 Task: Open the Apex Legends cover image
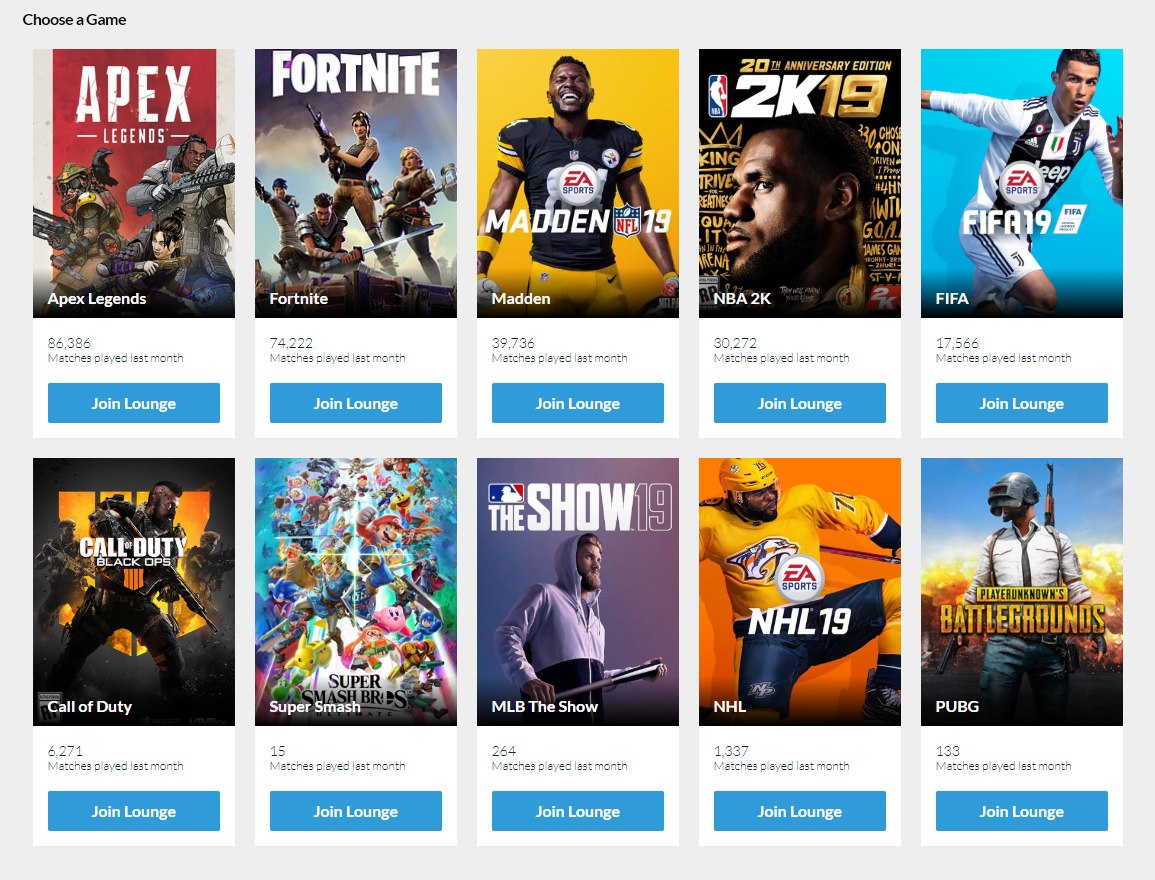point(134,183)
